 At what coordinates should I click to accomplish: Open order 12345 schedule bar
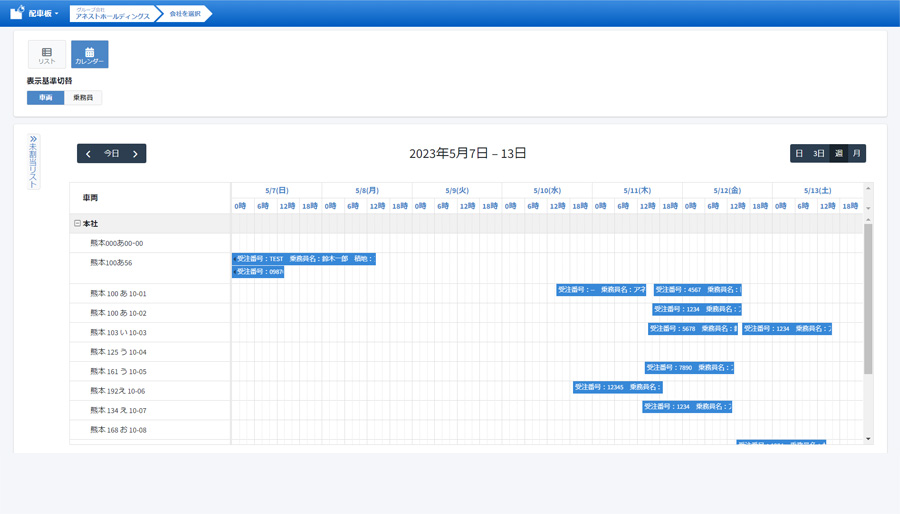pos(617,387)
